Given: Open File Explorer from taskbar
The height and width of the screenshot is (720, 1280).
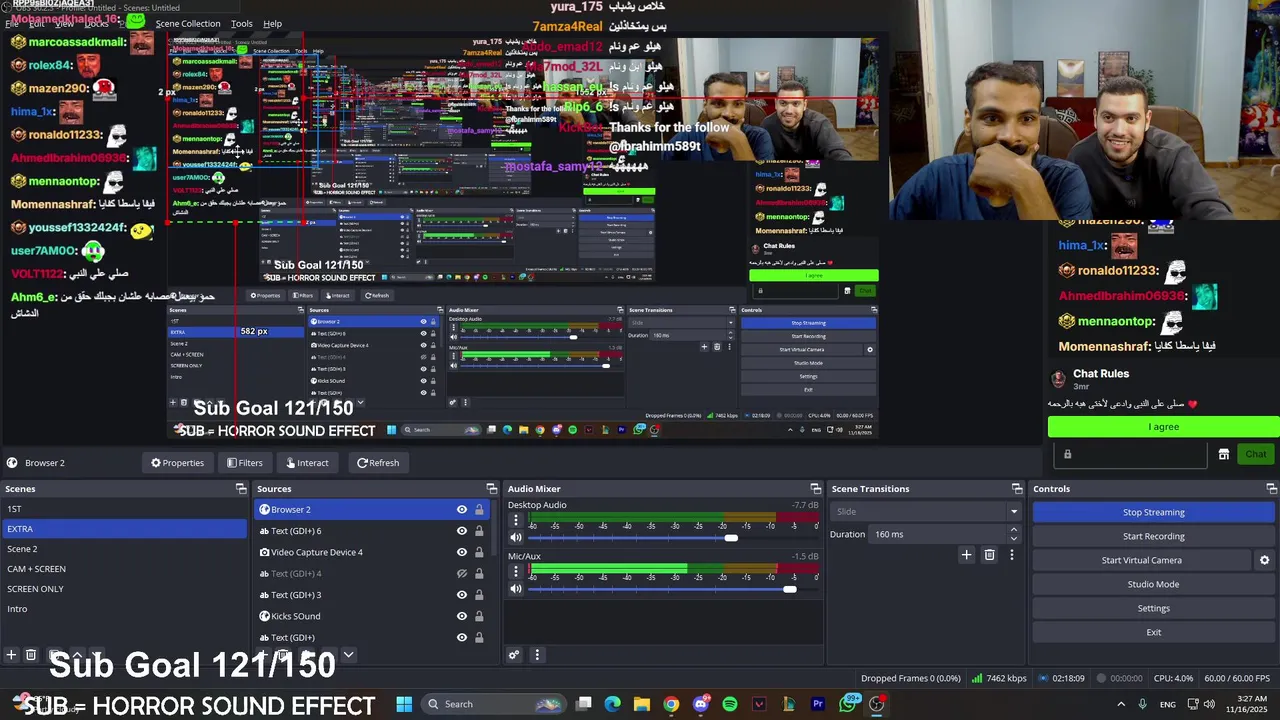Looking at the screenshot, I should (x=641, y=704).
